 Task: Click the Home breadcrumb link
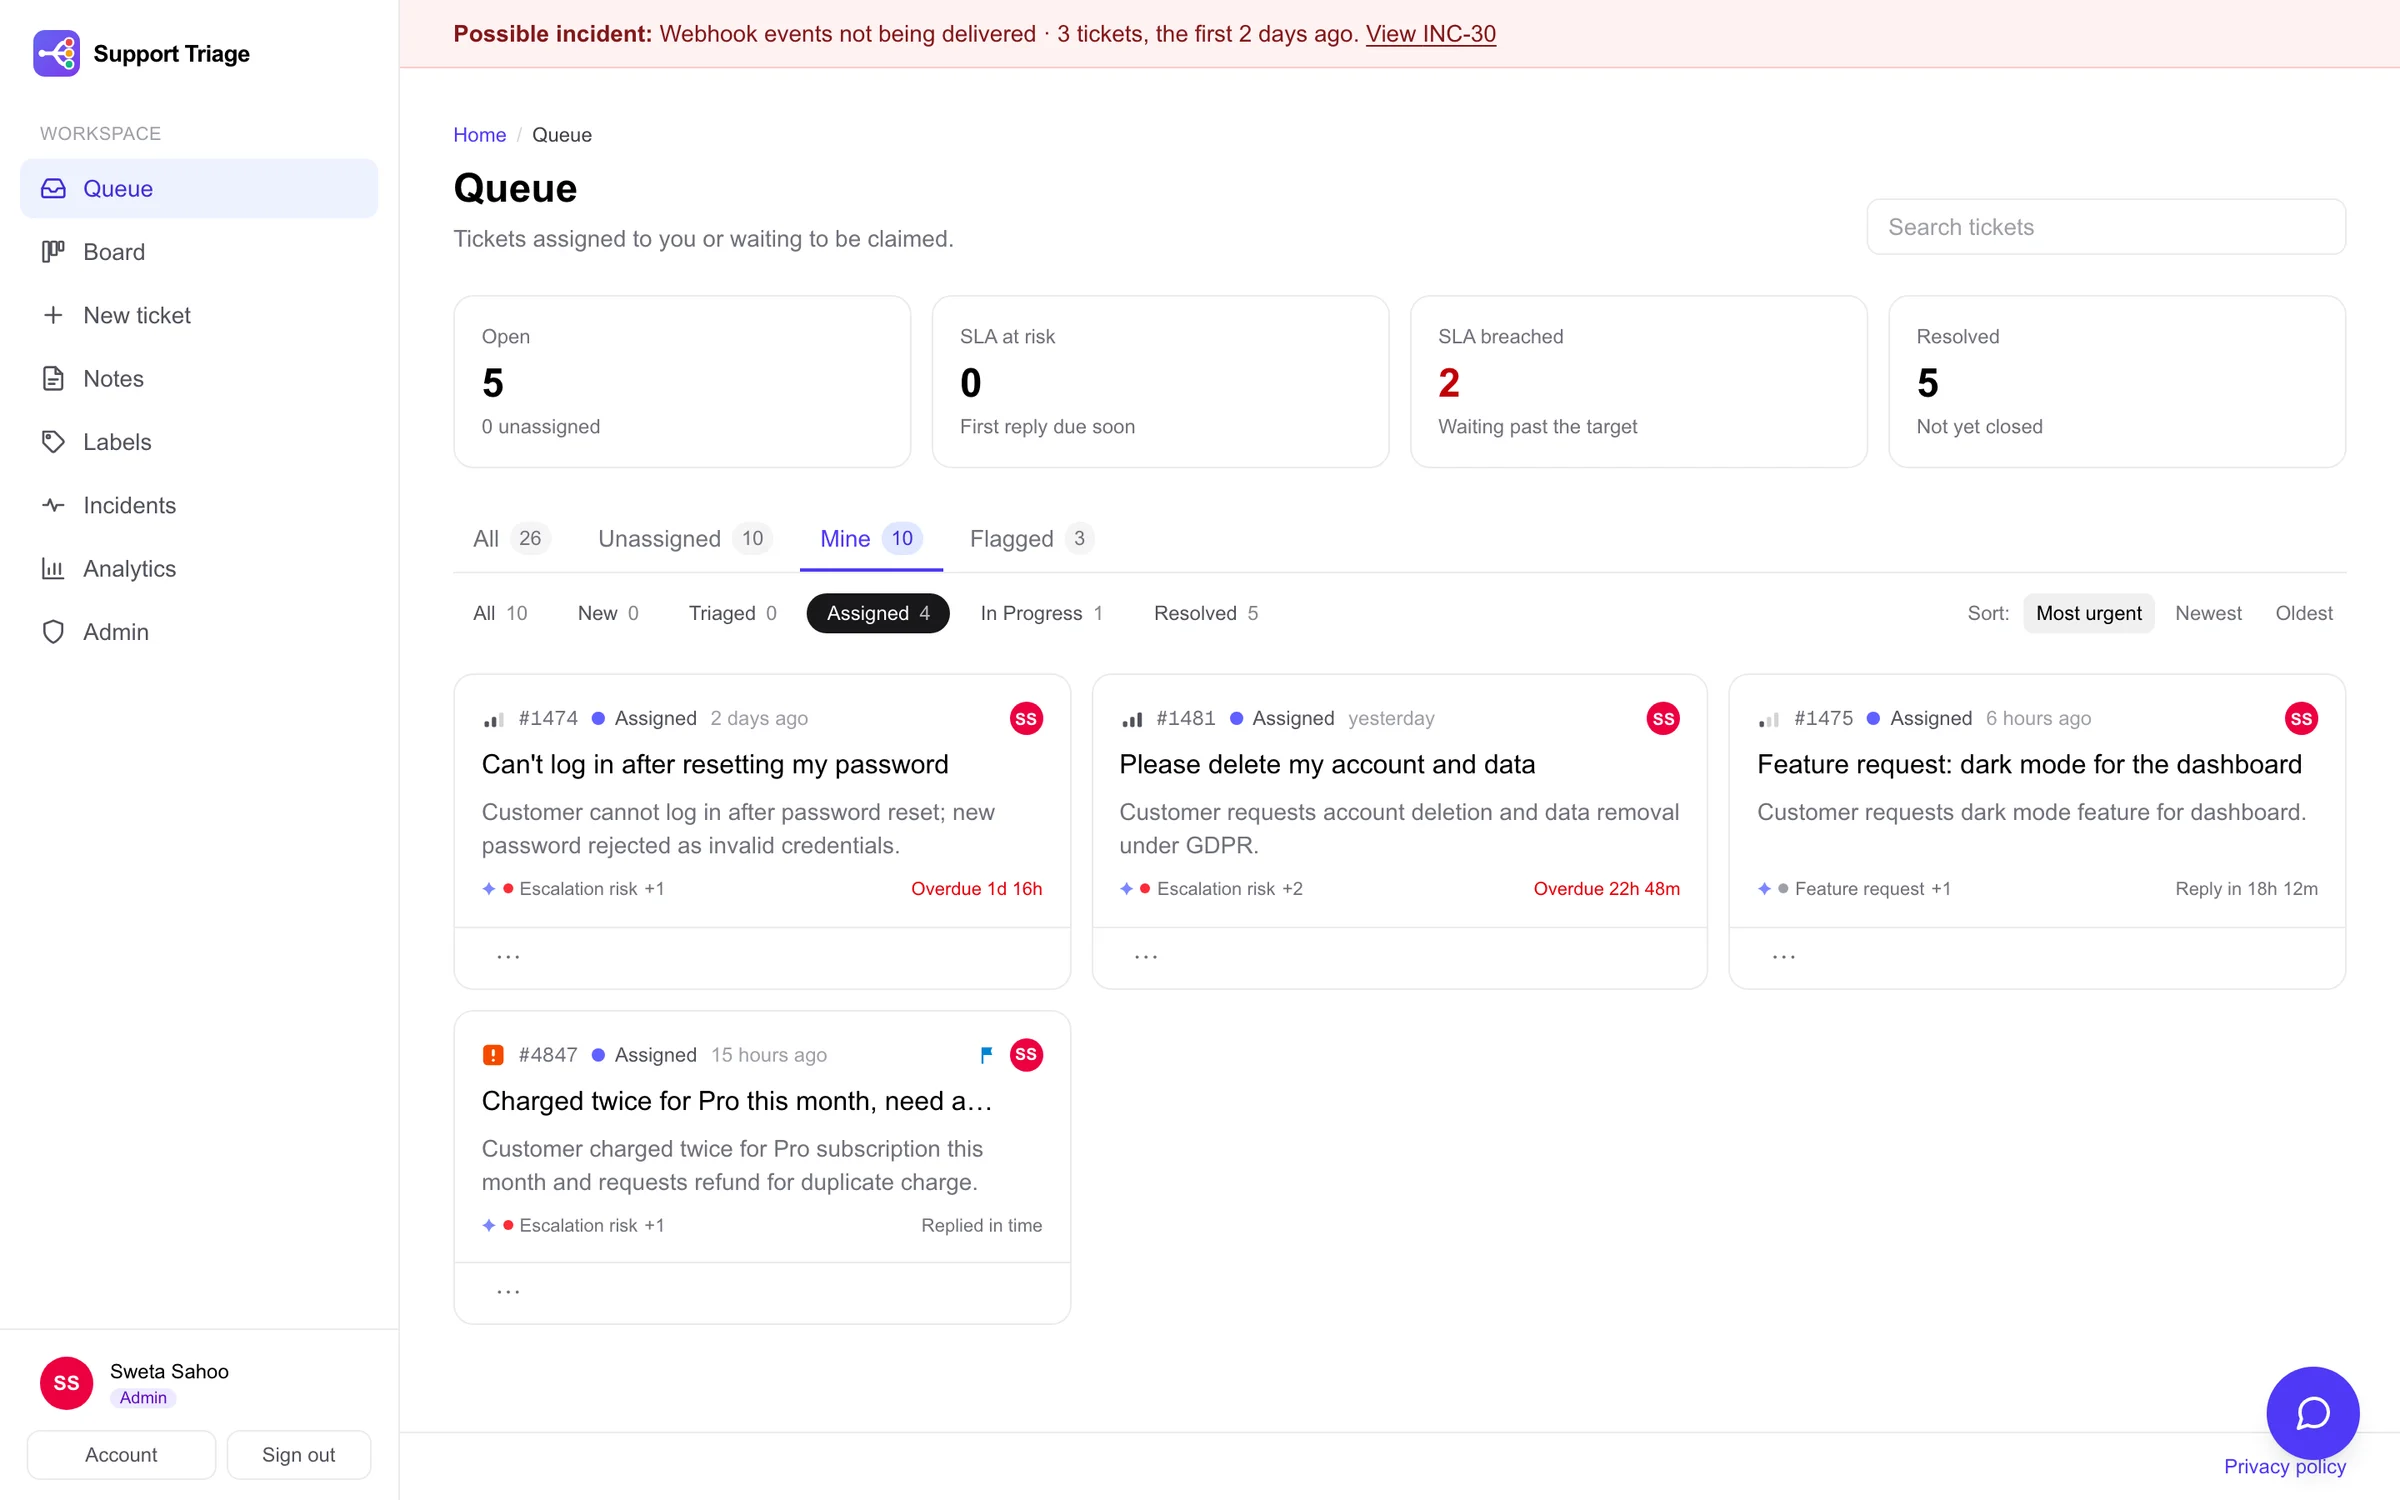click(x=479, y=134)
